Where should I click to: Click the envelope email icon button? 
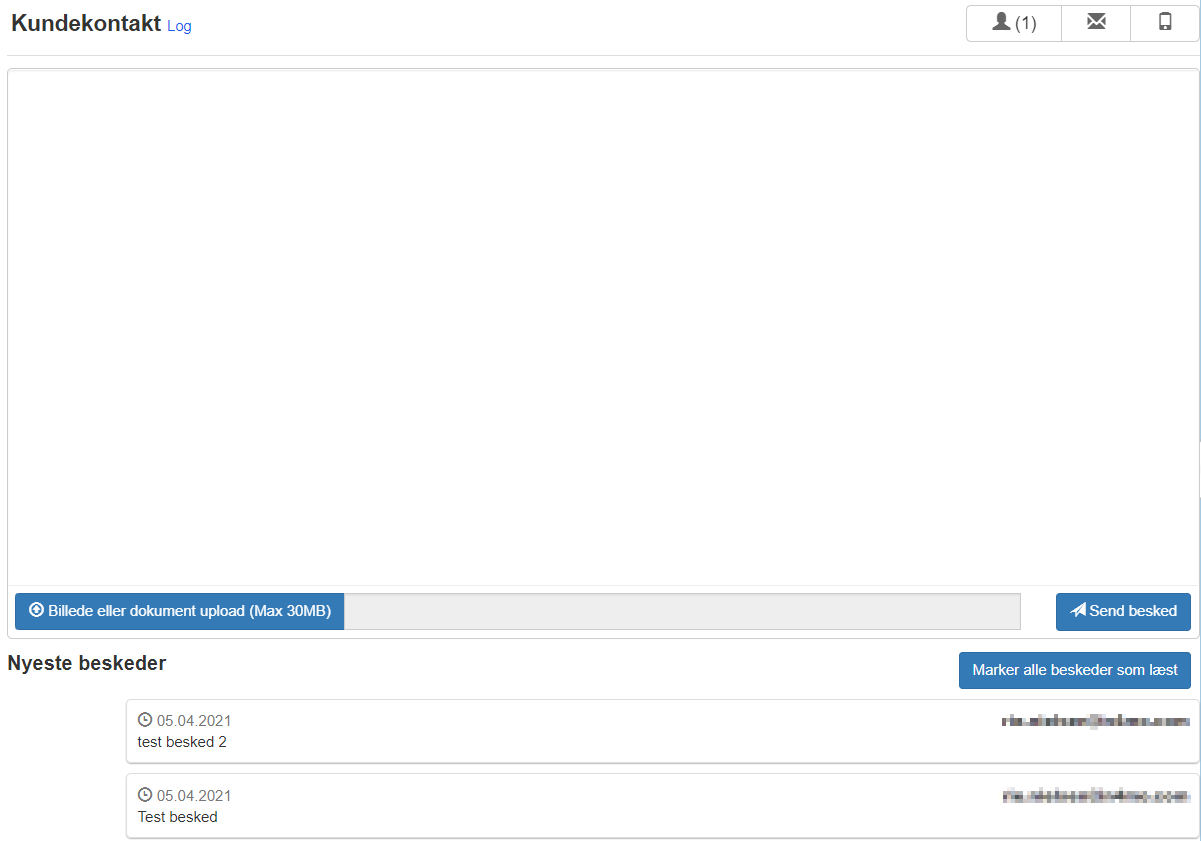pos(1096,23)
